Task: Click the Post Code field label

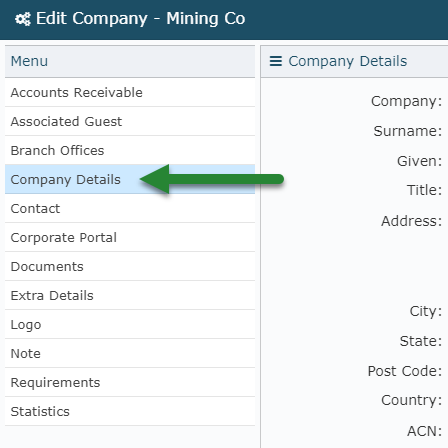Action: (x=405, y=371)
